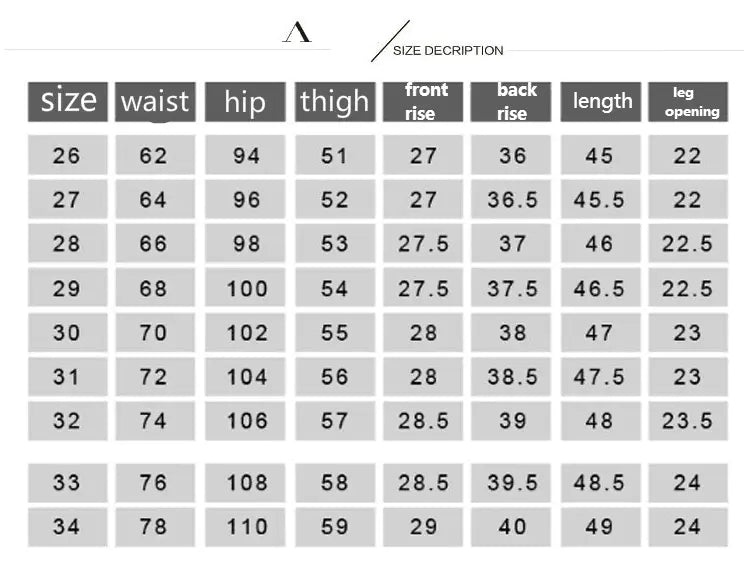Click the waist value 70 cell

pyautogui.click(x=154, y=333)
